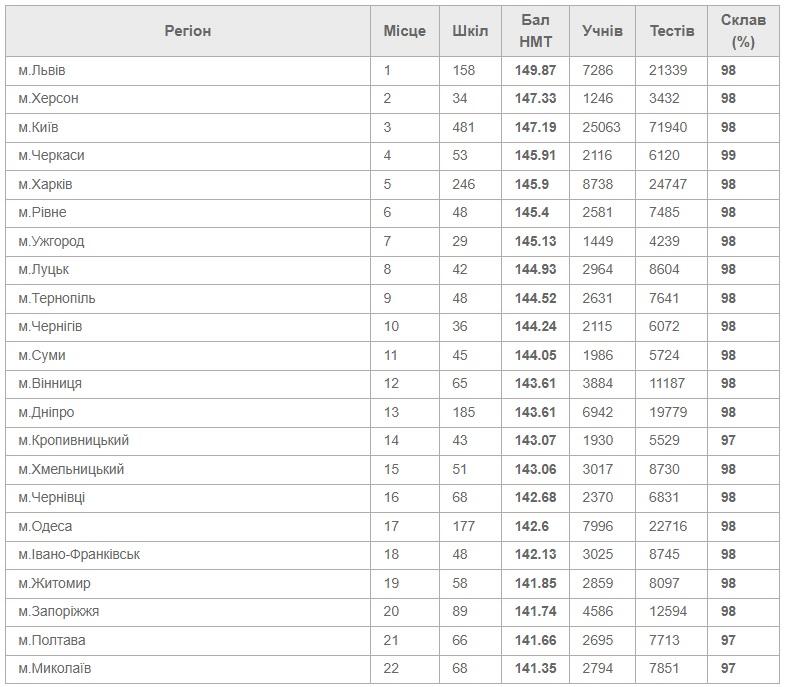Click the м.Івано-Франківськ region name
787x687 pixels.
click(79, 555)
